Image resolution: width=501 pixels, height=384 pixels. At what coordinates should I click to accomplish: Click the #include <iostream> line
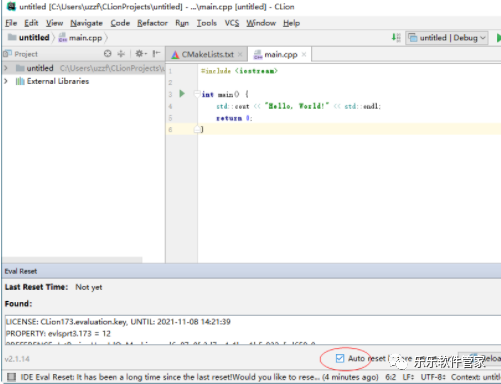tap(239, 71)
